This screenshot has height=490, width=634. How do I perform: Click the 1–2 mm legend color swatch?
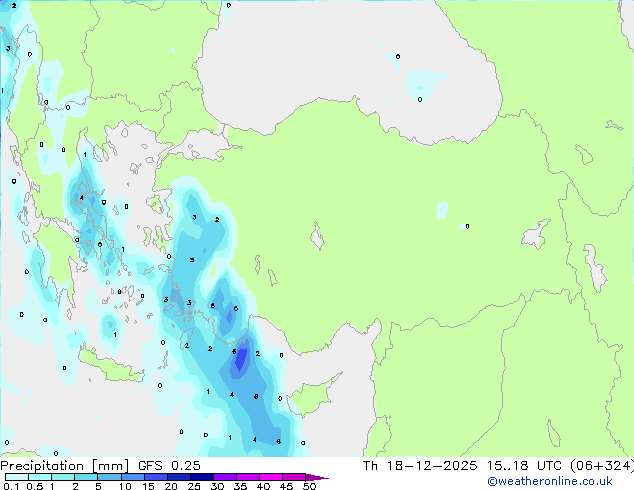click(x=63, y=477)
